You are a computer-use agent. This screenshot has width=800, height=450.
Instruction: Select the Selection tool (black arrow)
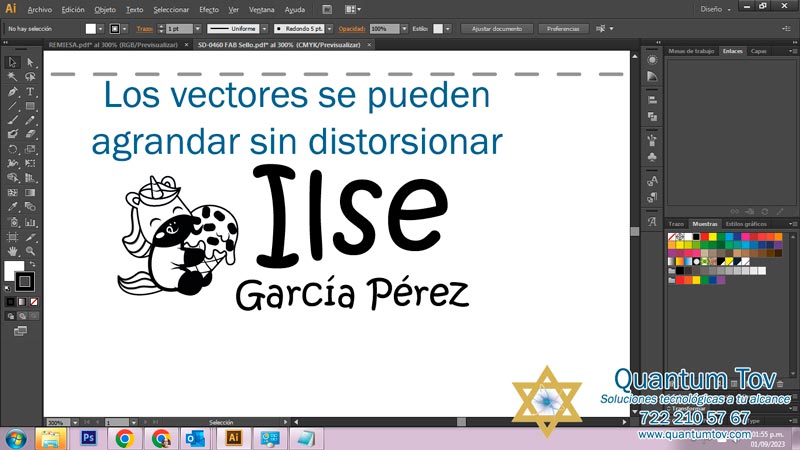[x=12, y=62]
